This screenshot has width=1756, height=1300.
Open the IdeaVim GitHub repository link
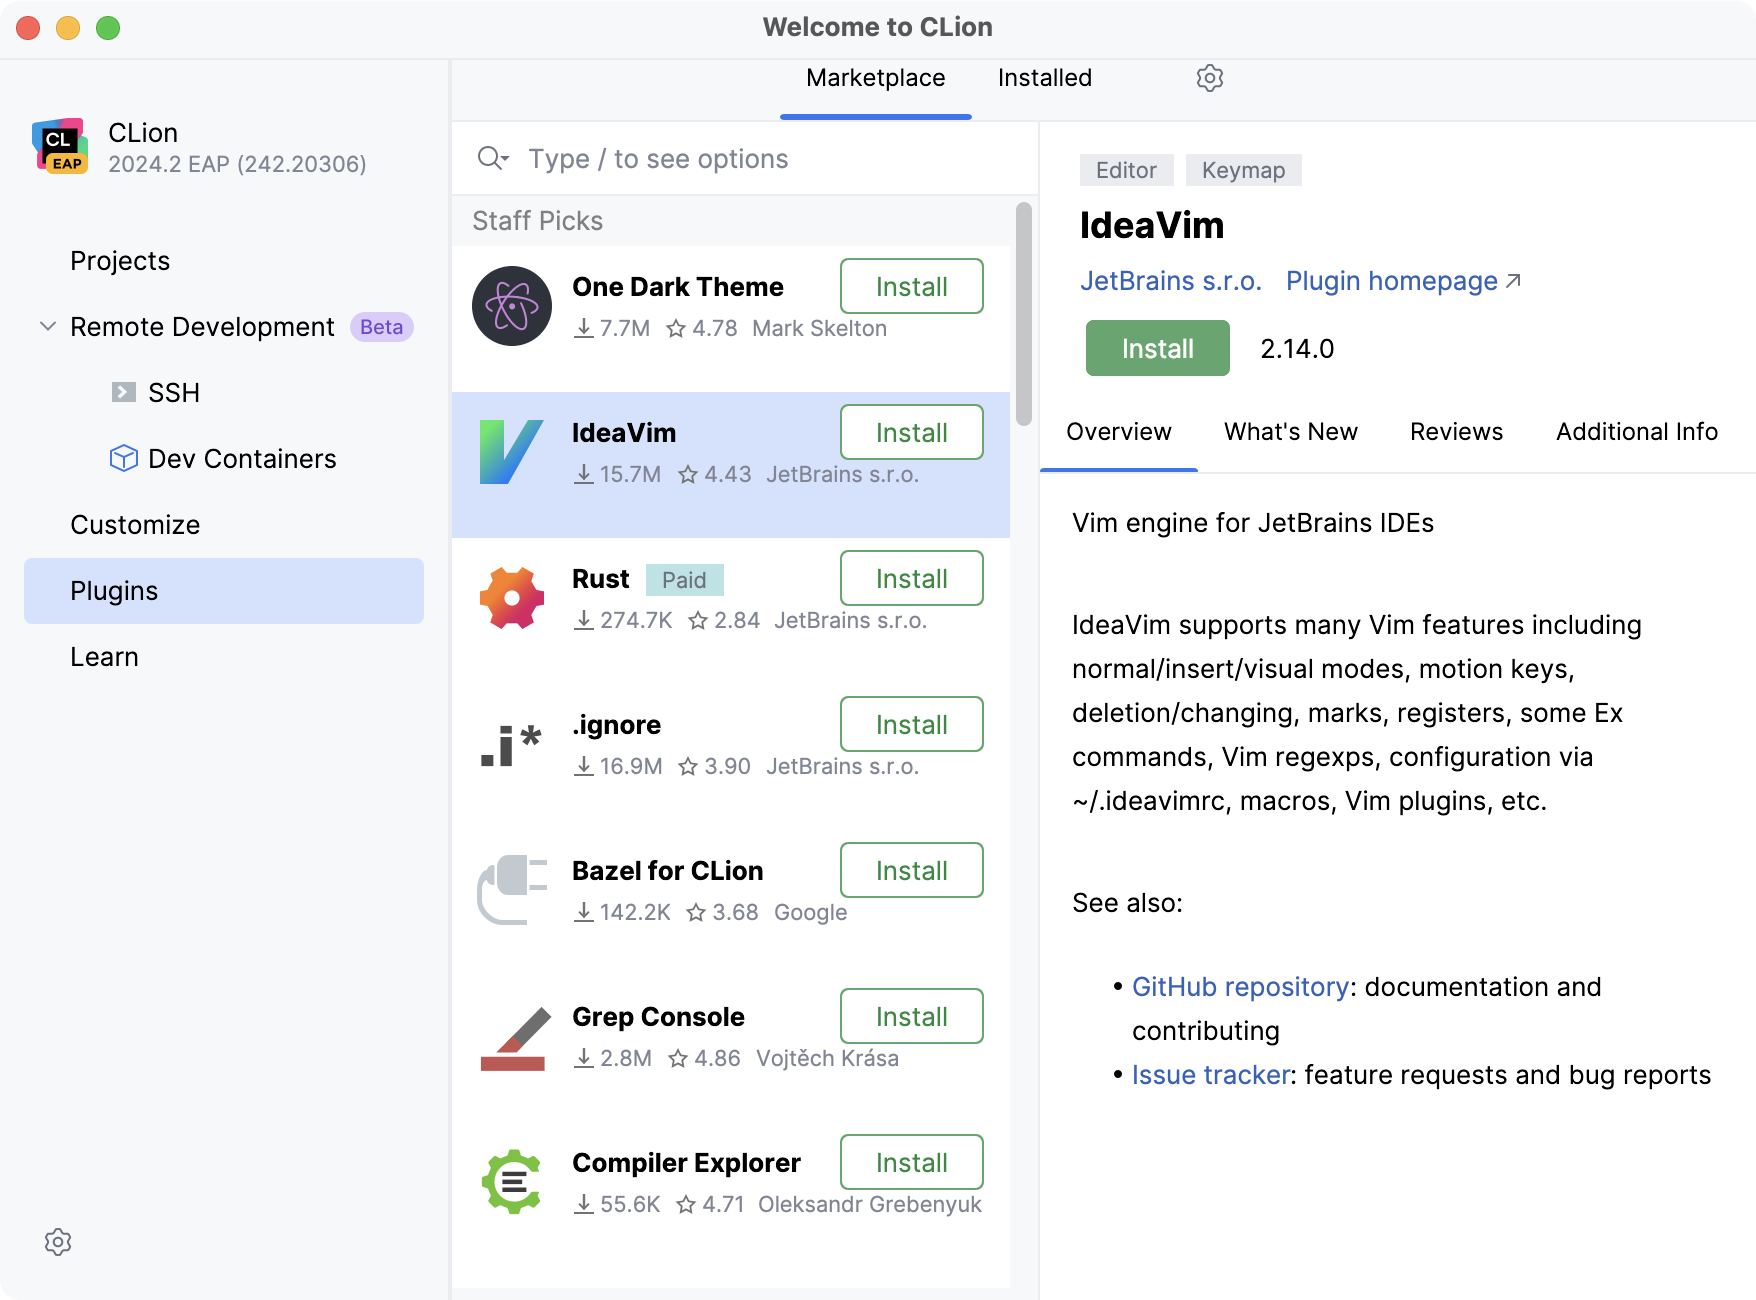(1240, 987)
